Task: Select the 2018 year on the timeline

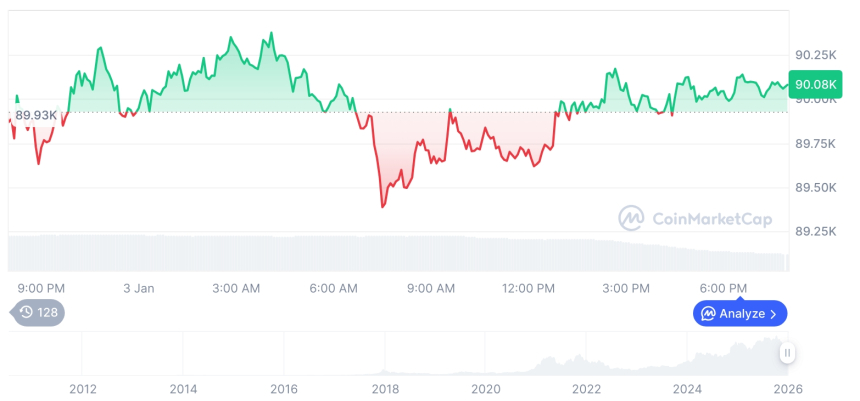Action: tap(385, 388)
